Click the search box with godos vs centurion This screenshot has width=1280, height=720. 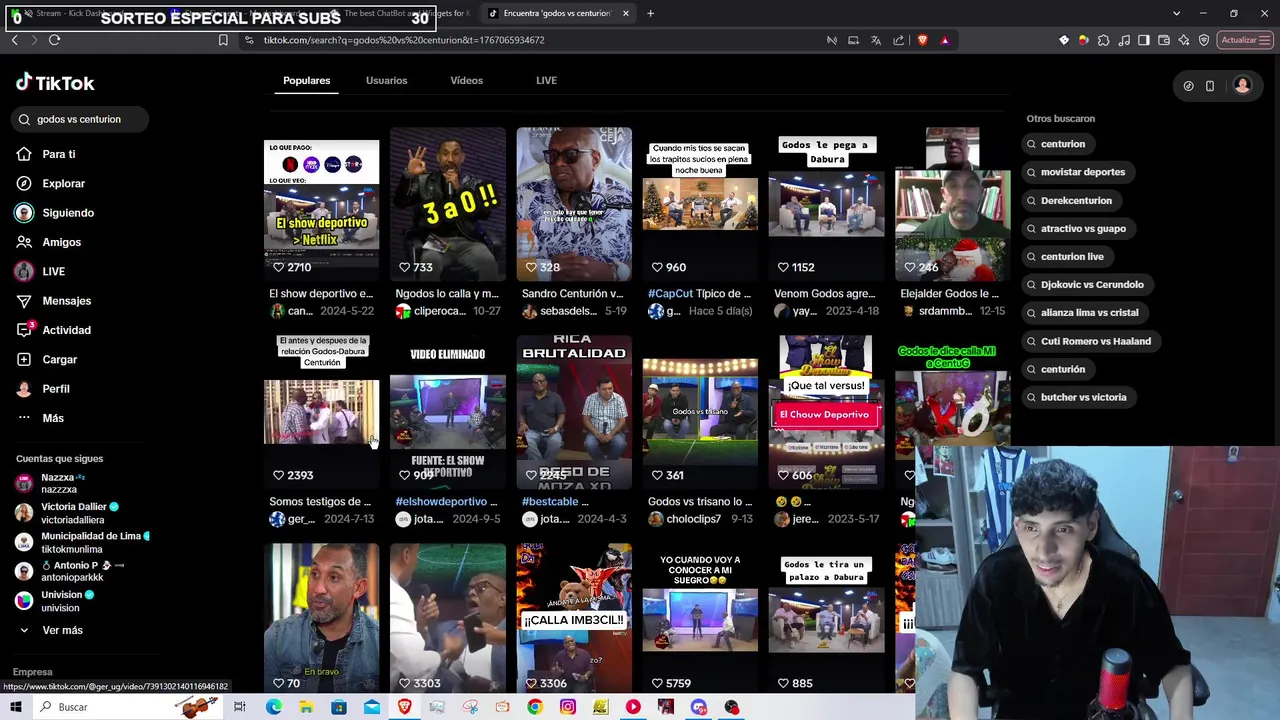(x=81, y=119)
